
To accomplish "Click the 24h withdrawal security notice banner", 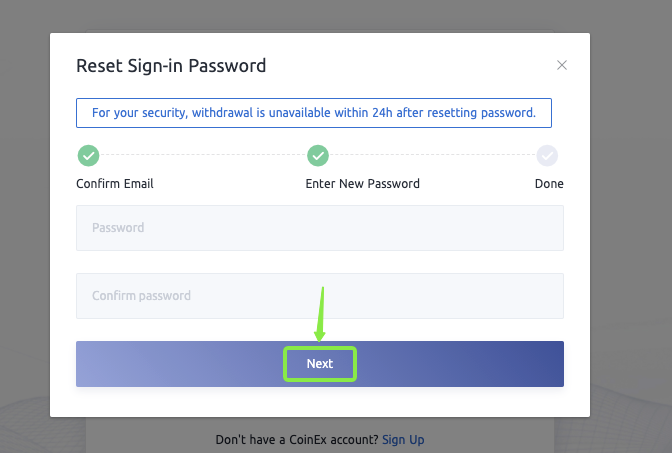I will click(x=314, y=113).
